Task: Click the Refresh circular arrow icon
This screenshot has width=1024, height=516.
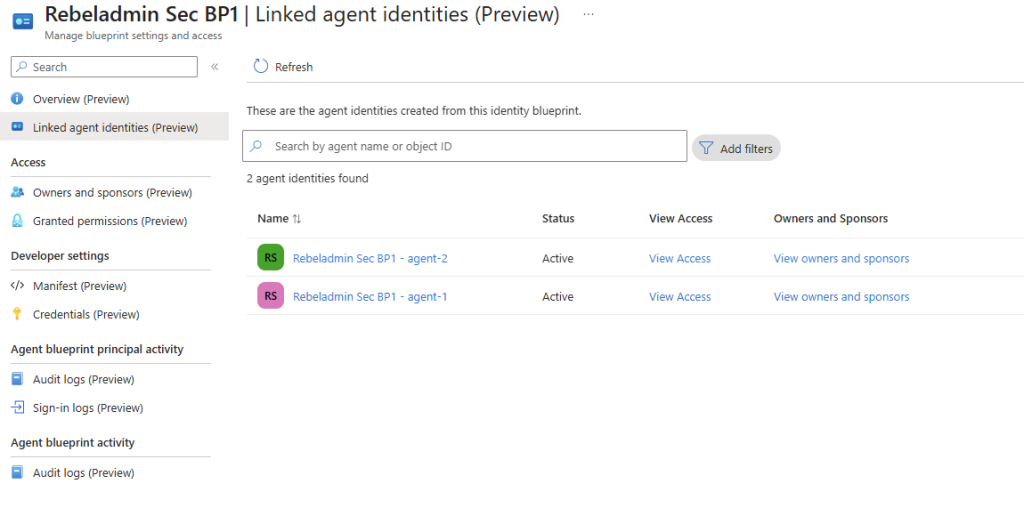Action: tap(261, 66)
